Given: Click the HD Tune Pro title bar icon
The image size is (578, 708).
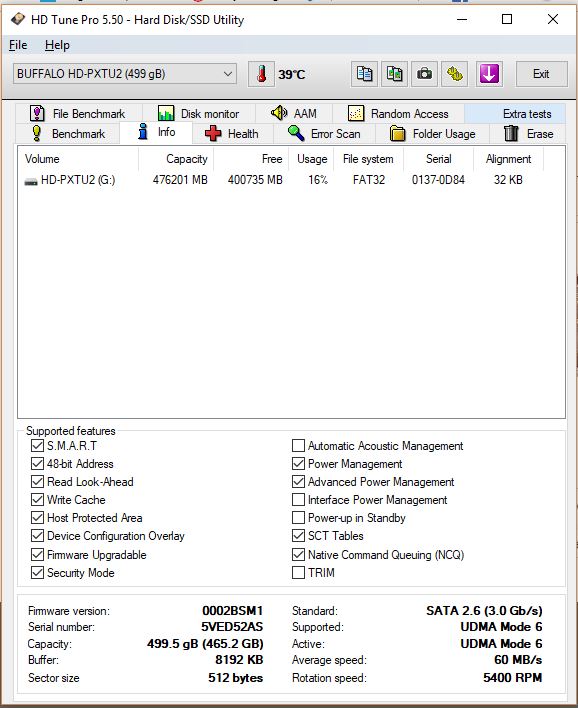Looking at the screenshot, I should (x=18, y=19).
